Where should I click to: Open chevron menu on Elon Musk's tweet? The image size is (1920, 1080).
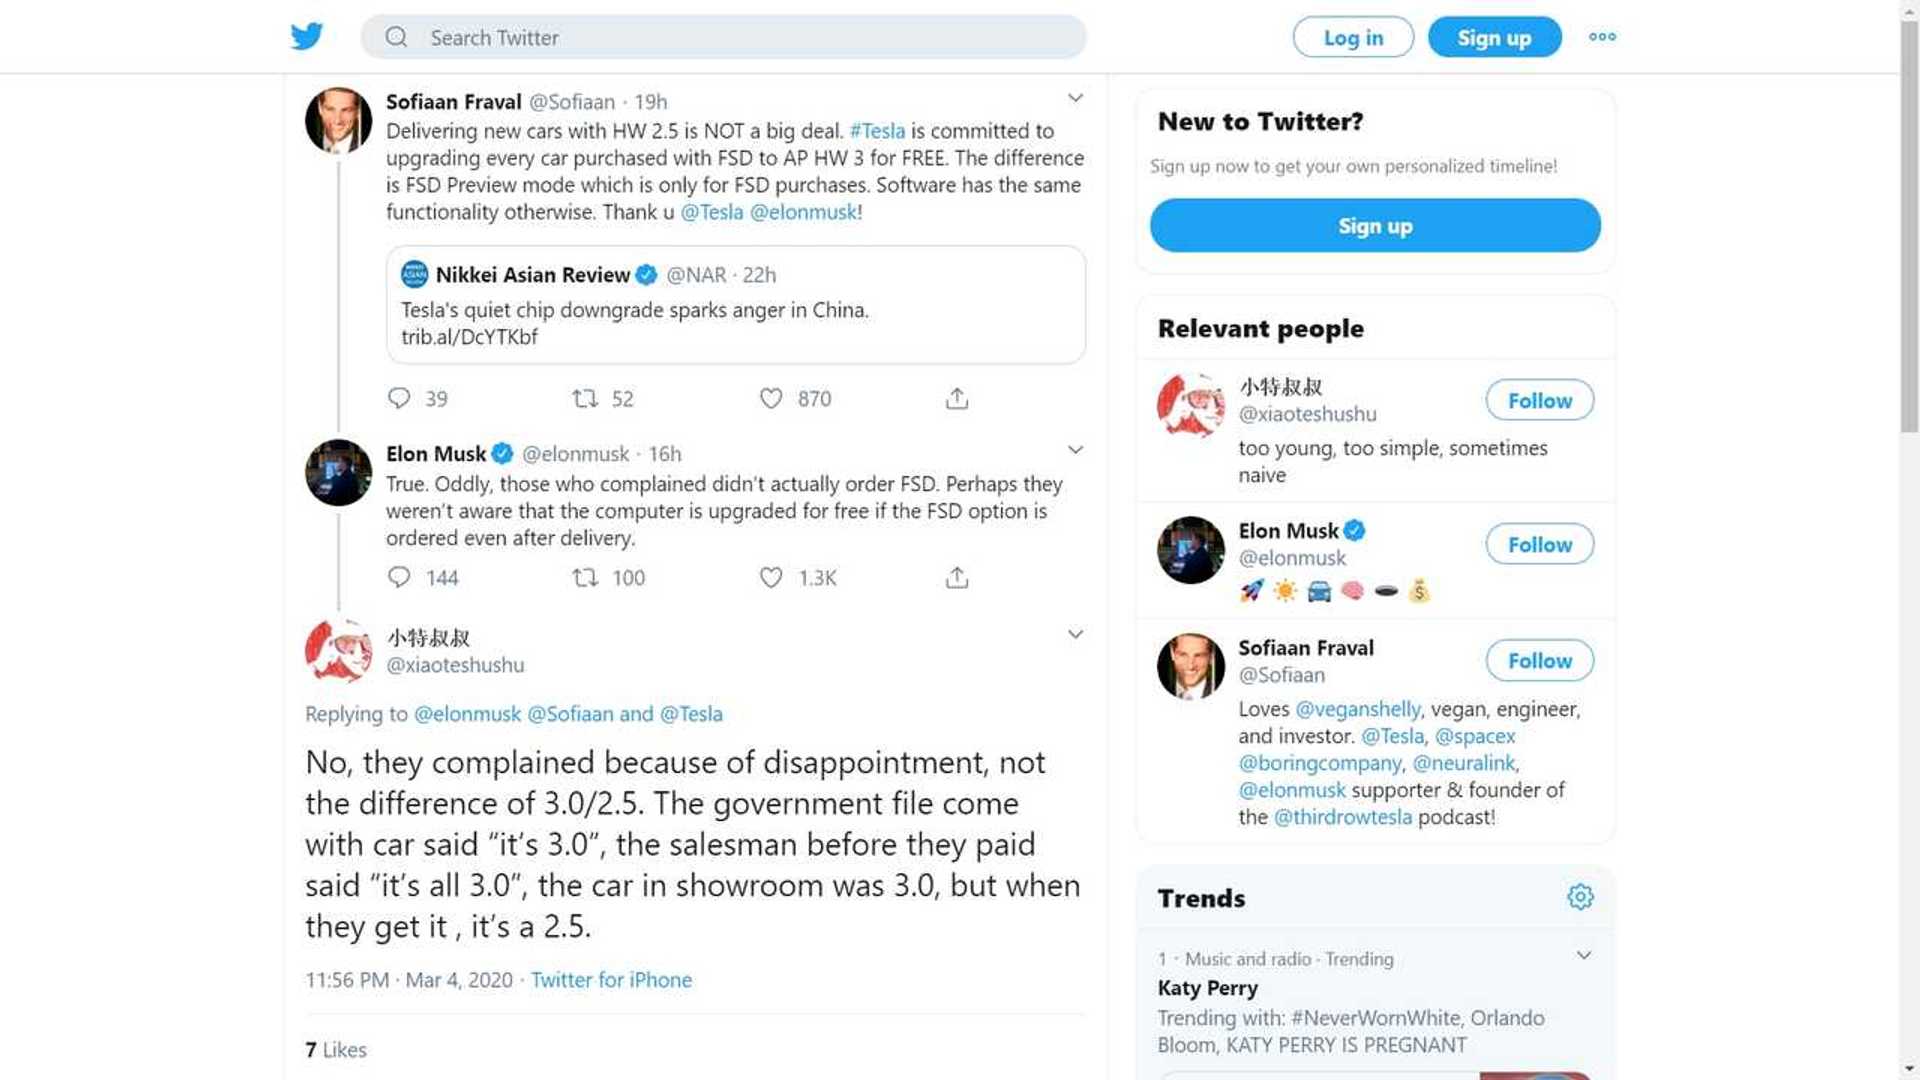1075,450
